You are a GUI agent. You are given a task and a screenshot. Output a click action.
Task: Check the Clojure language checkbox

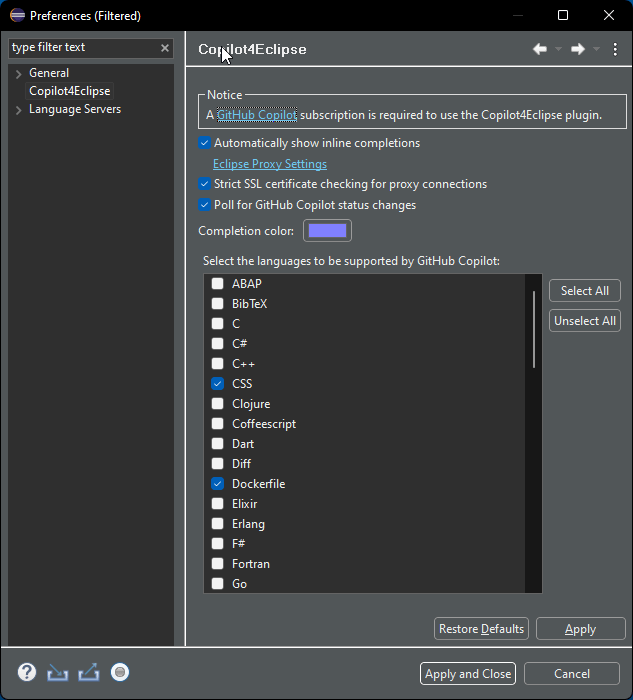(217, 404)
